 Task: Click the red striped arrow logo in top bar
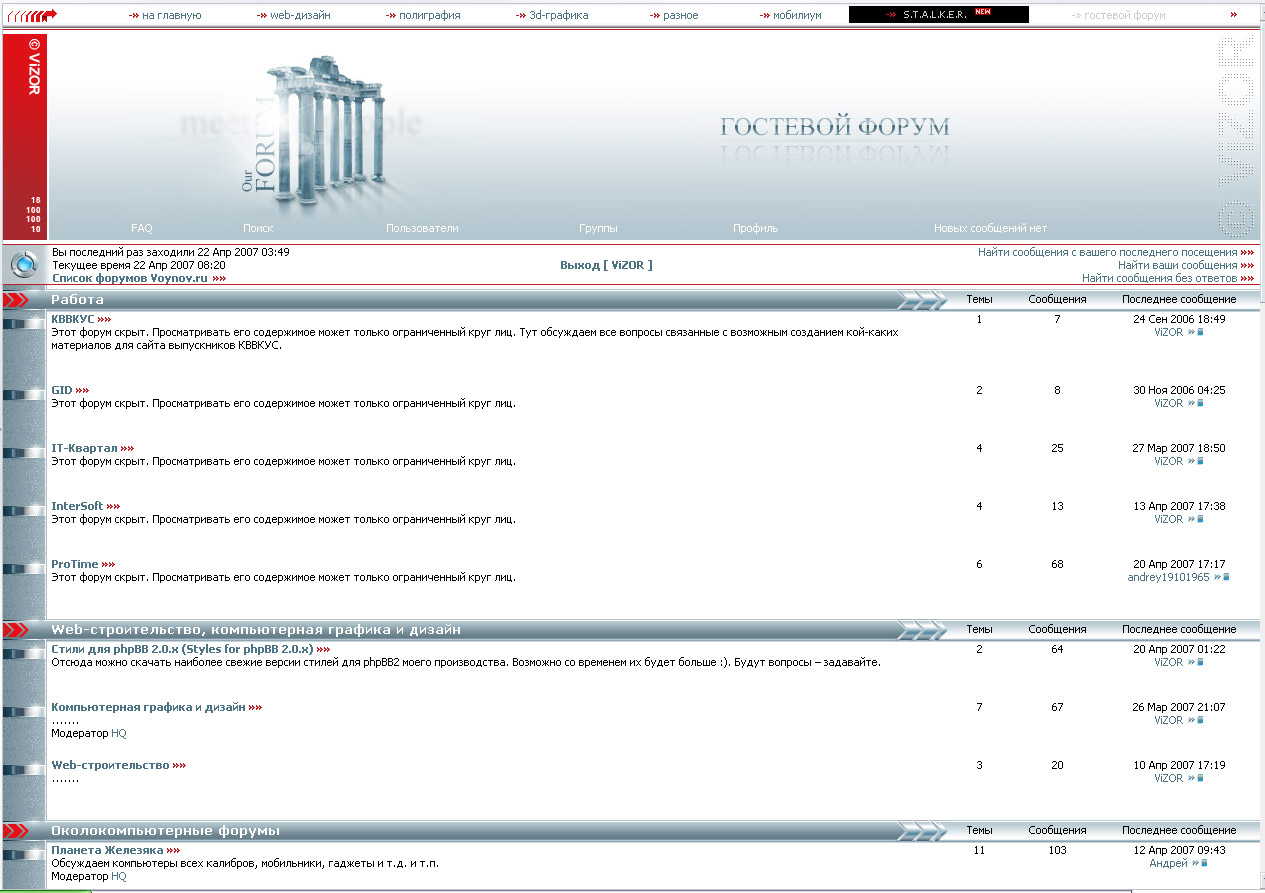tap(32, 15)
